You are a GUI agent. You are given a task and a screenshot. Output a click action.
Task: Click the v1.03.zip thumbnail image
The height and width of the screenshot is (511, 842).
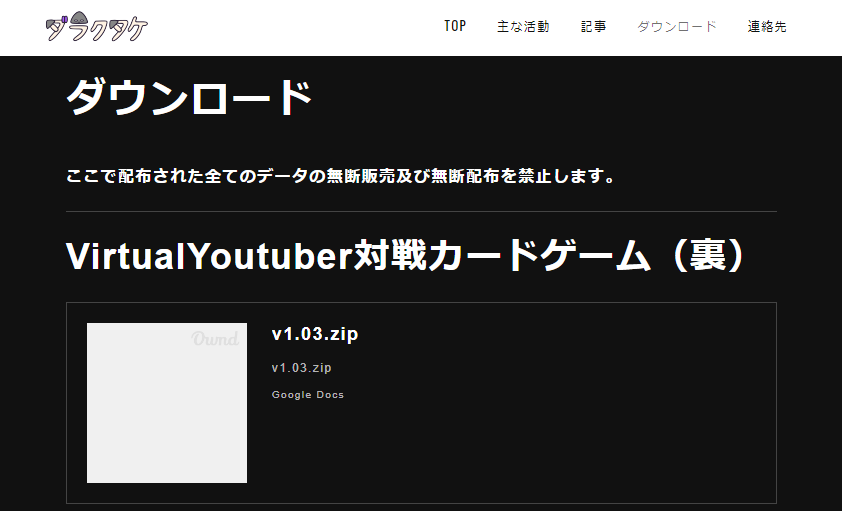point(167,403)
